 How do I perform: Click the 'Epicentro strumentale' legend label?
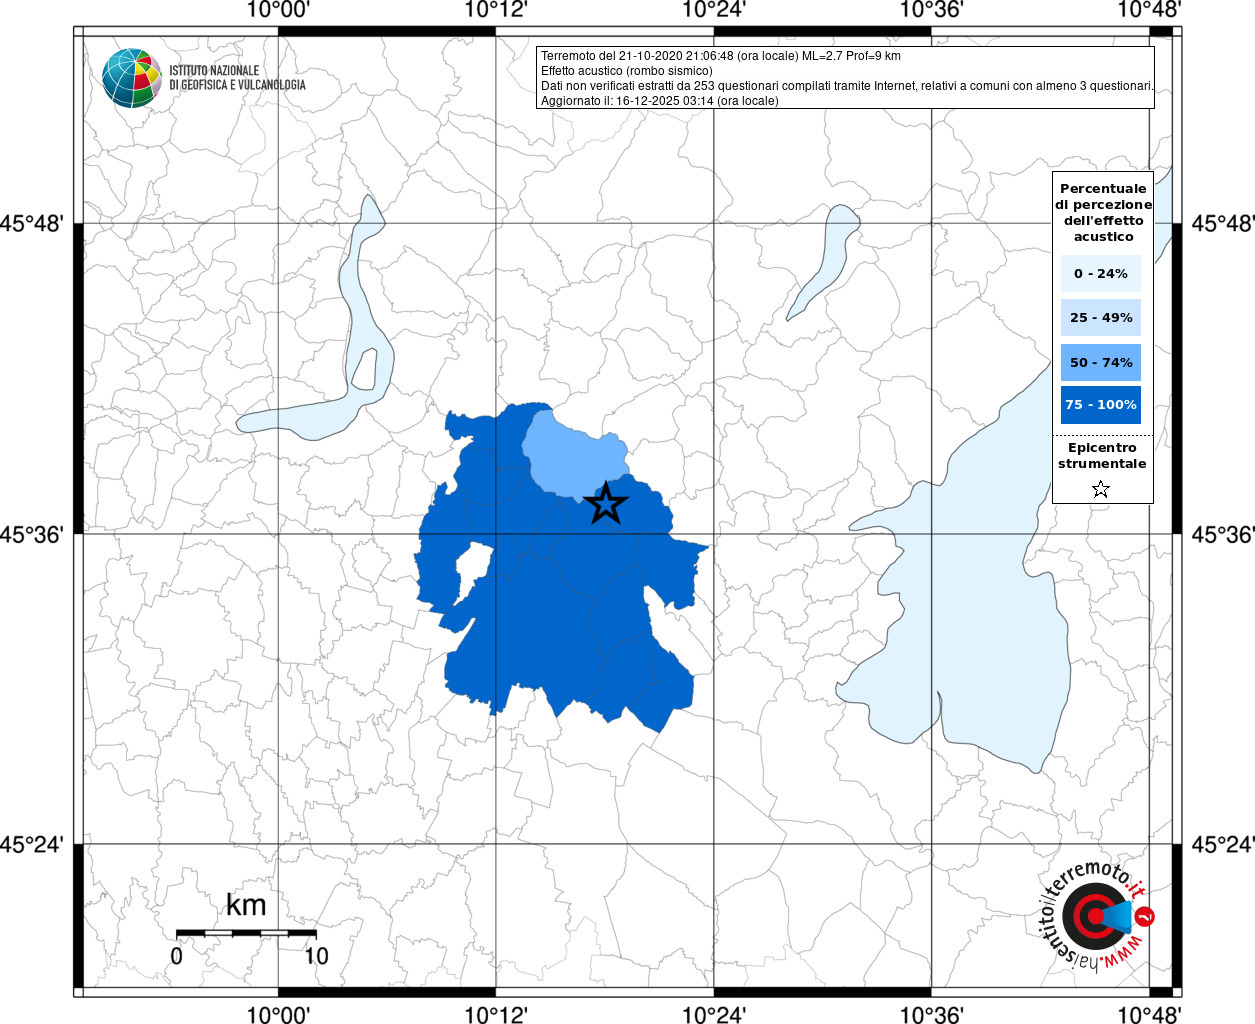point(1102,456)
